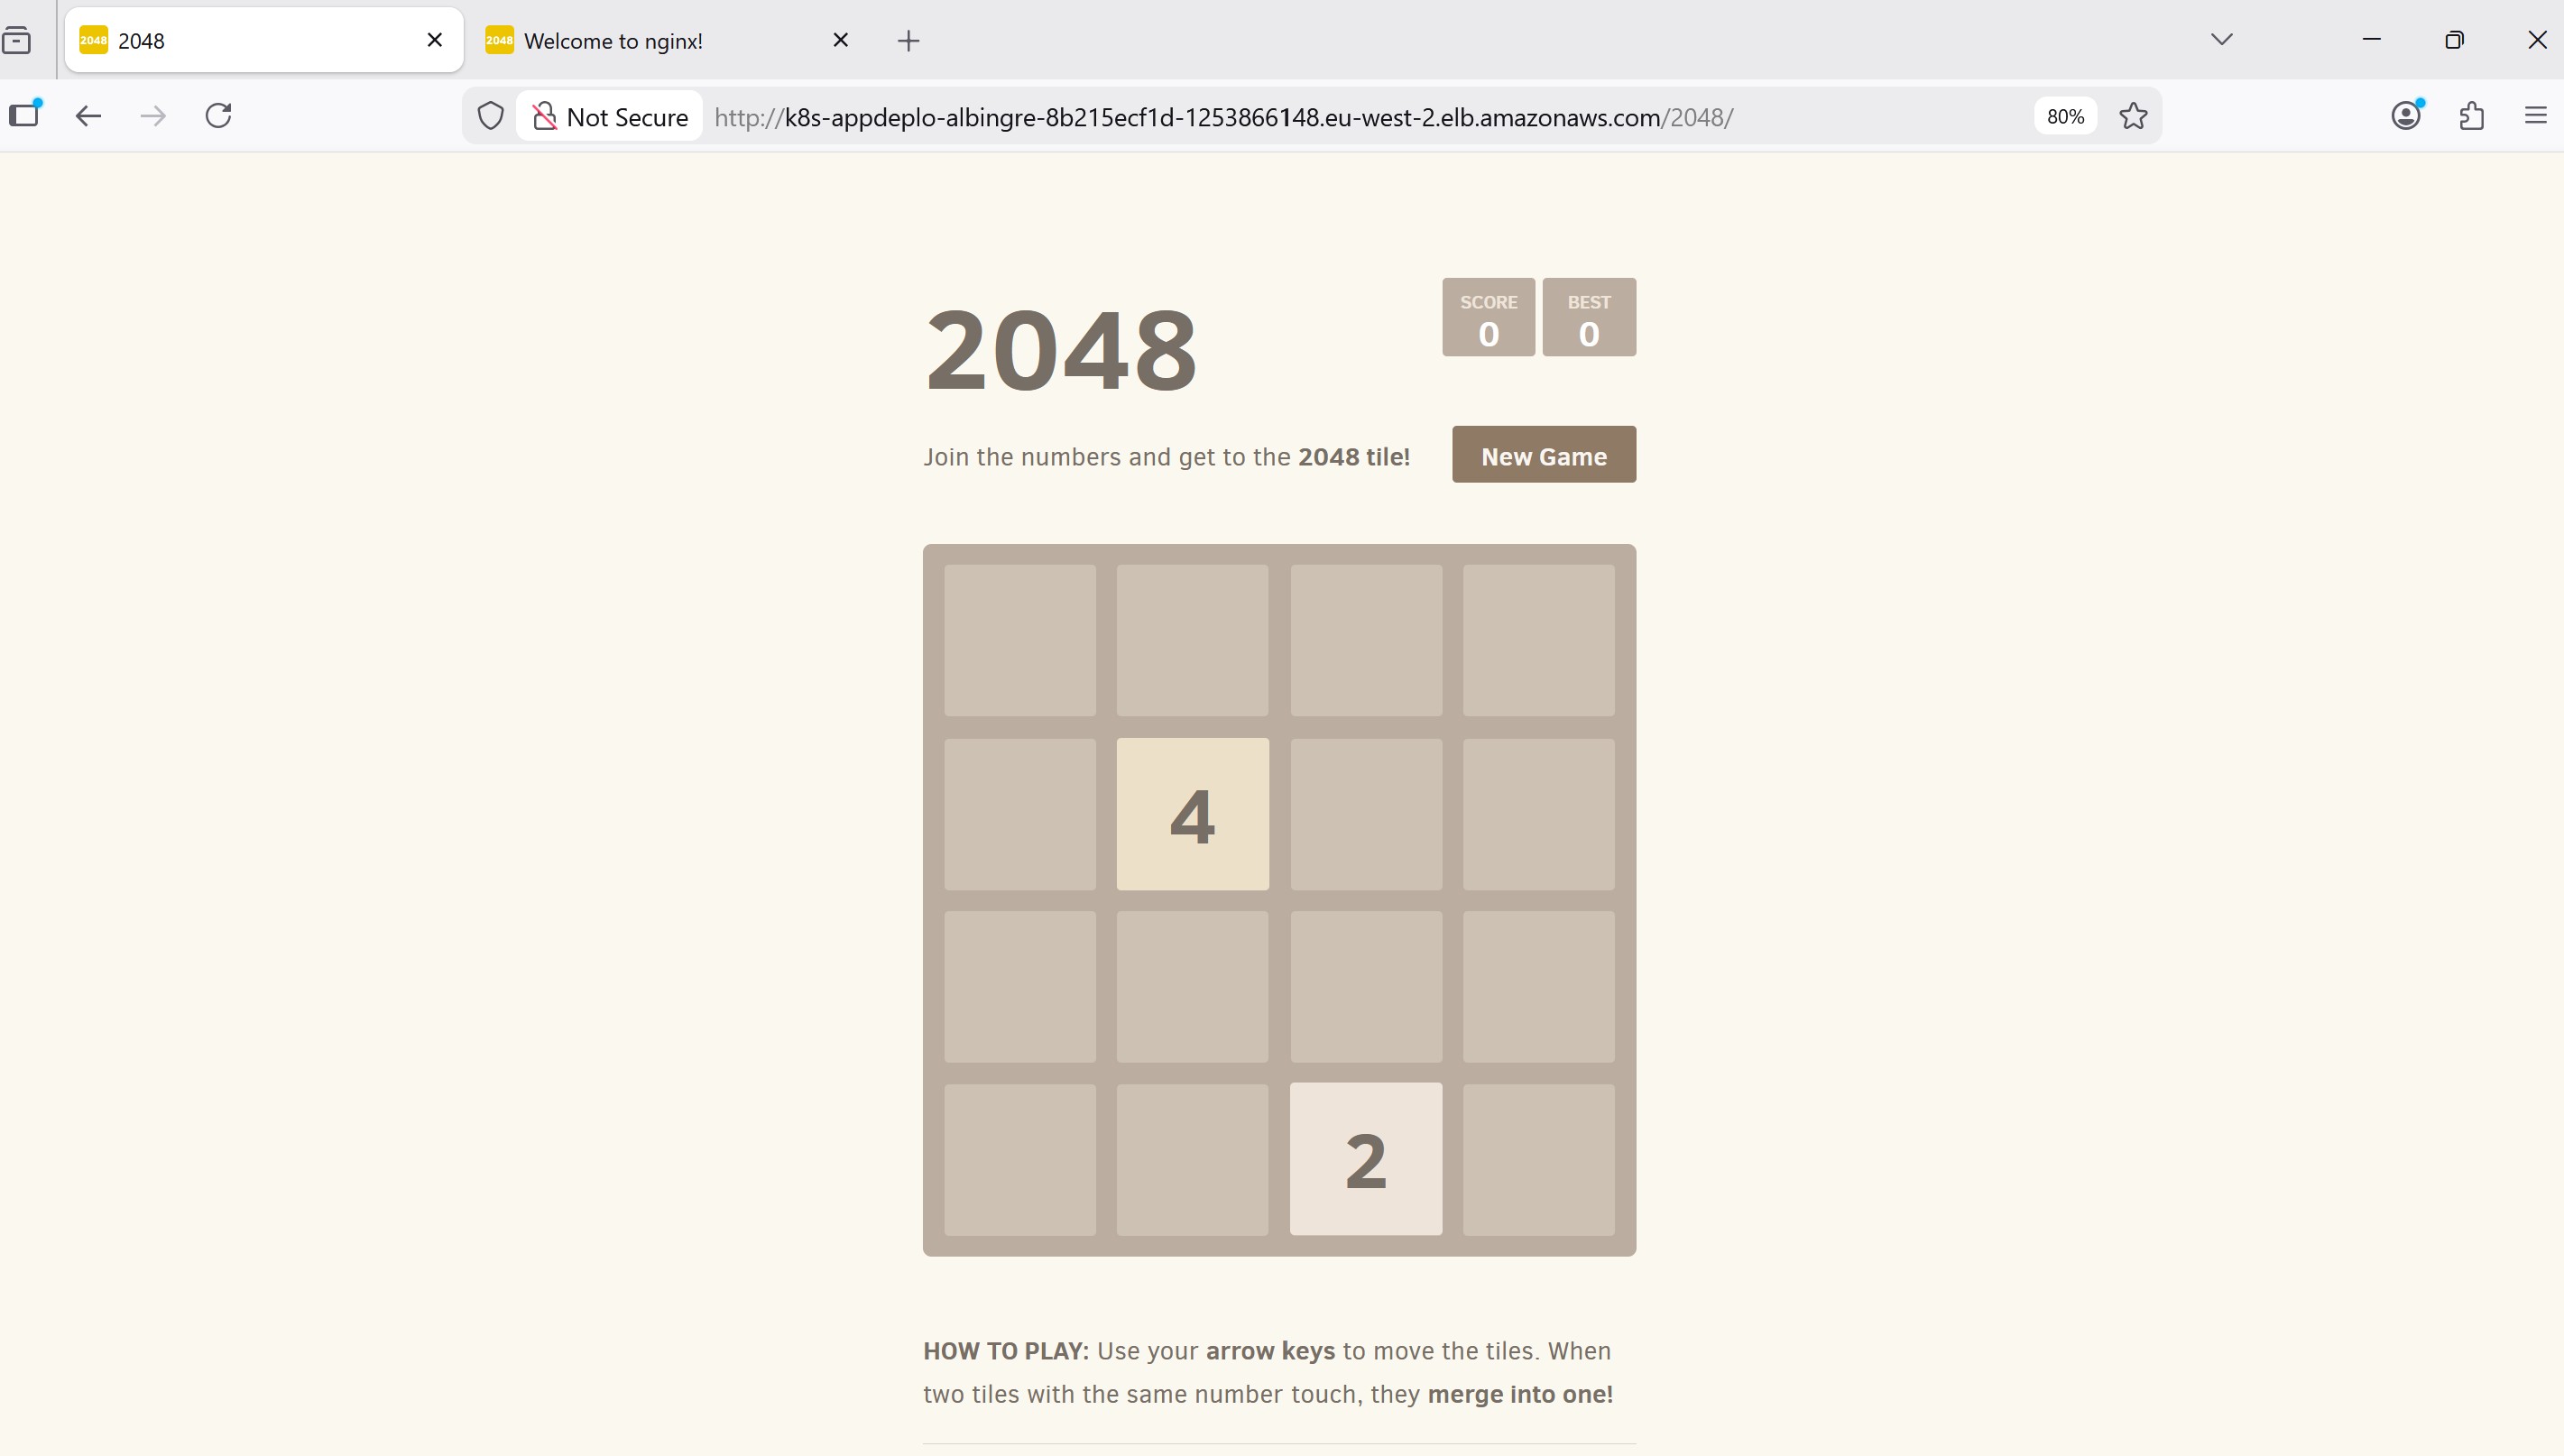Open the browser settings menu

pos(2536,115)
